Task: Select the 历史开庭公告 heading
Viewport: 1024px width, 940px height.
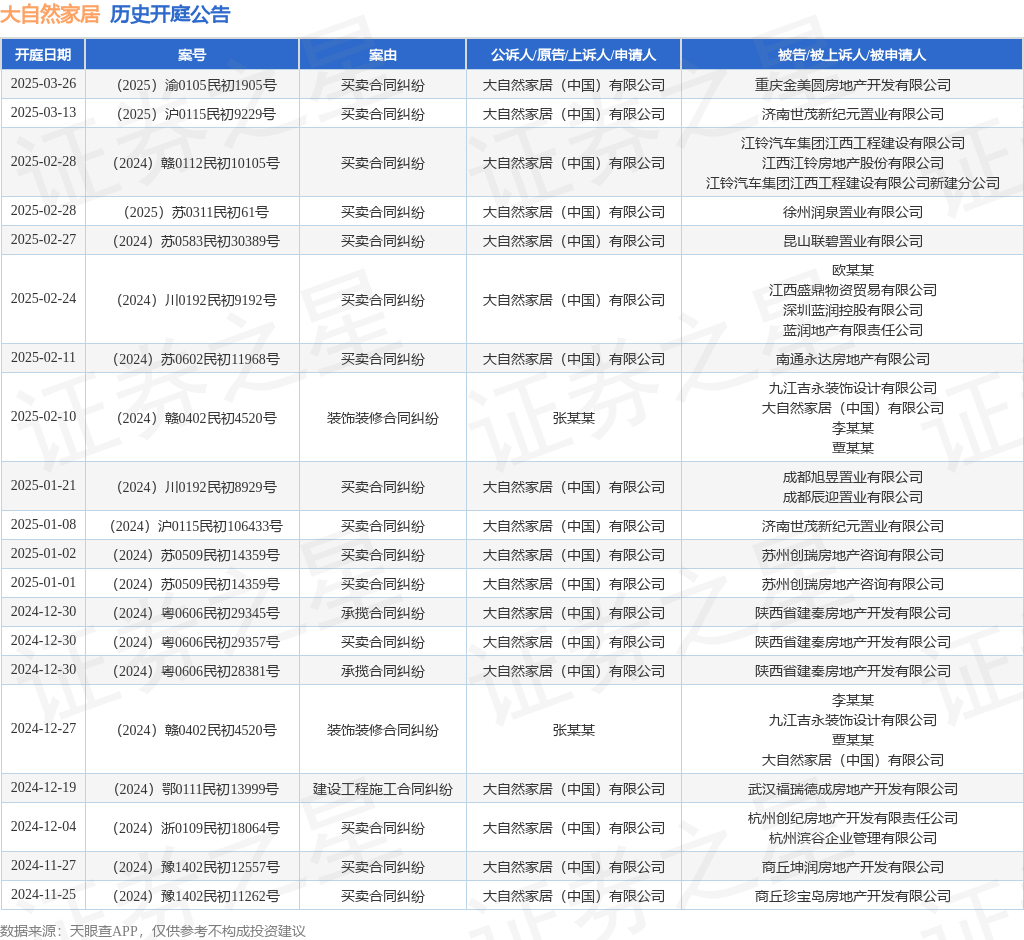Action: point(170,14)
